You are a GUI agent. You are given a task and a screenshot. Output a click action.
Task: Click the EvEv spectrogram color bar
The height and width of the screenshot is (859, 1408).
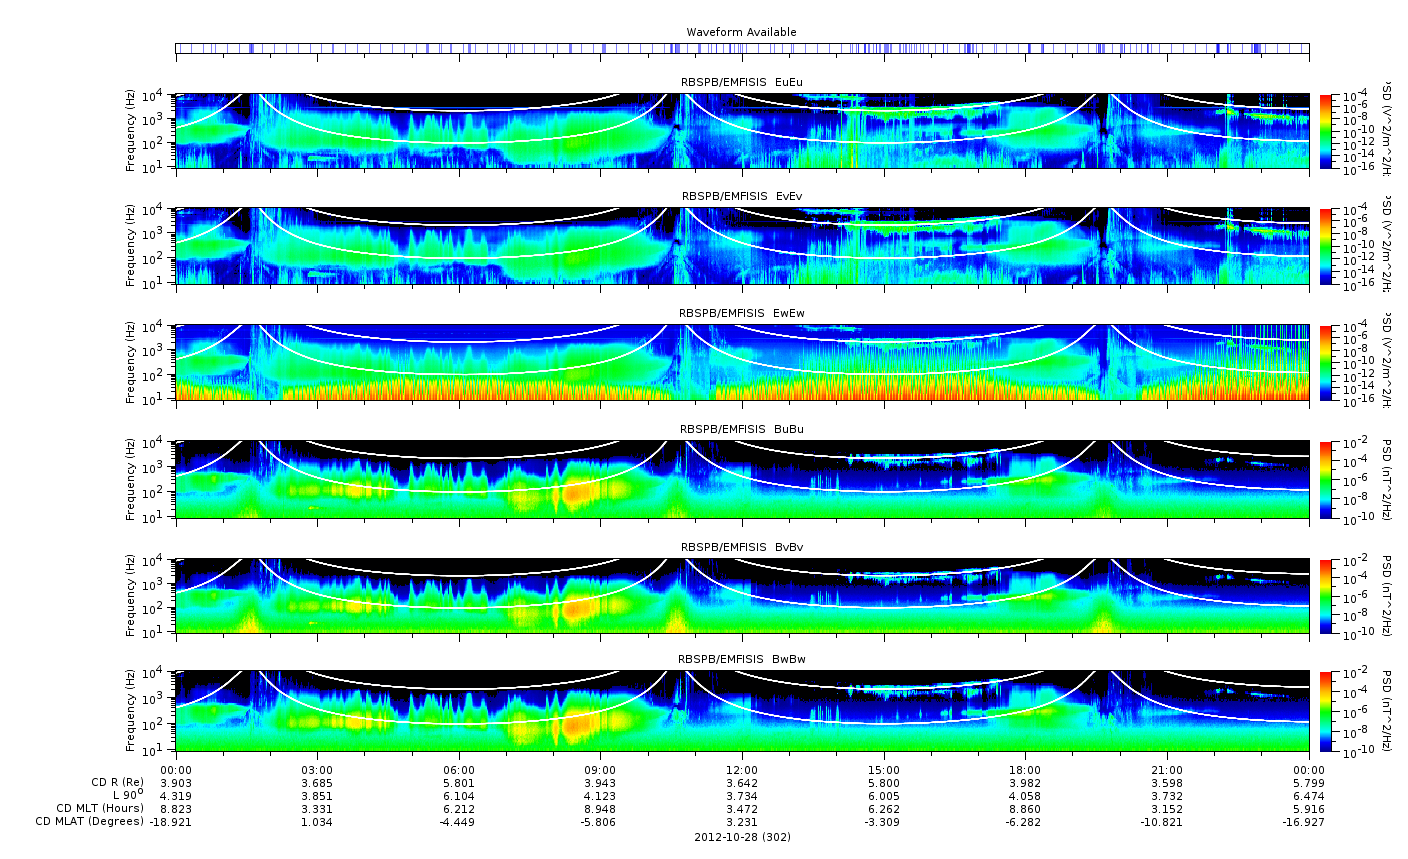(x=1326, y=246)
